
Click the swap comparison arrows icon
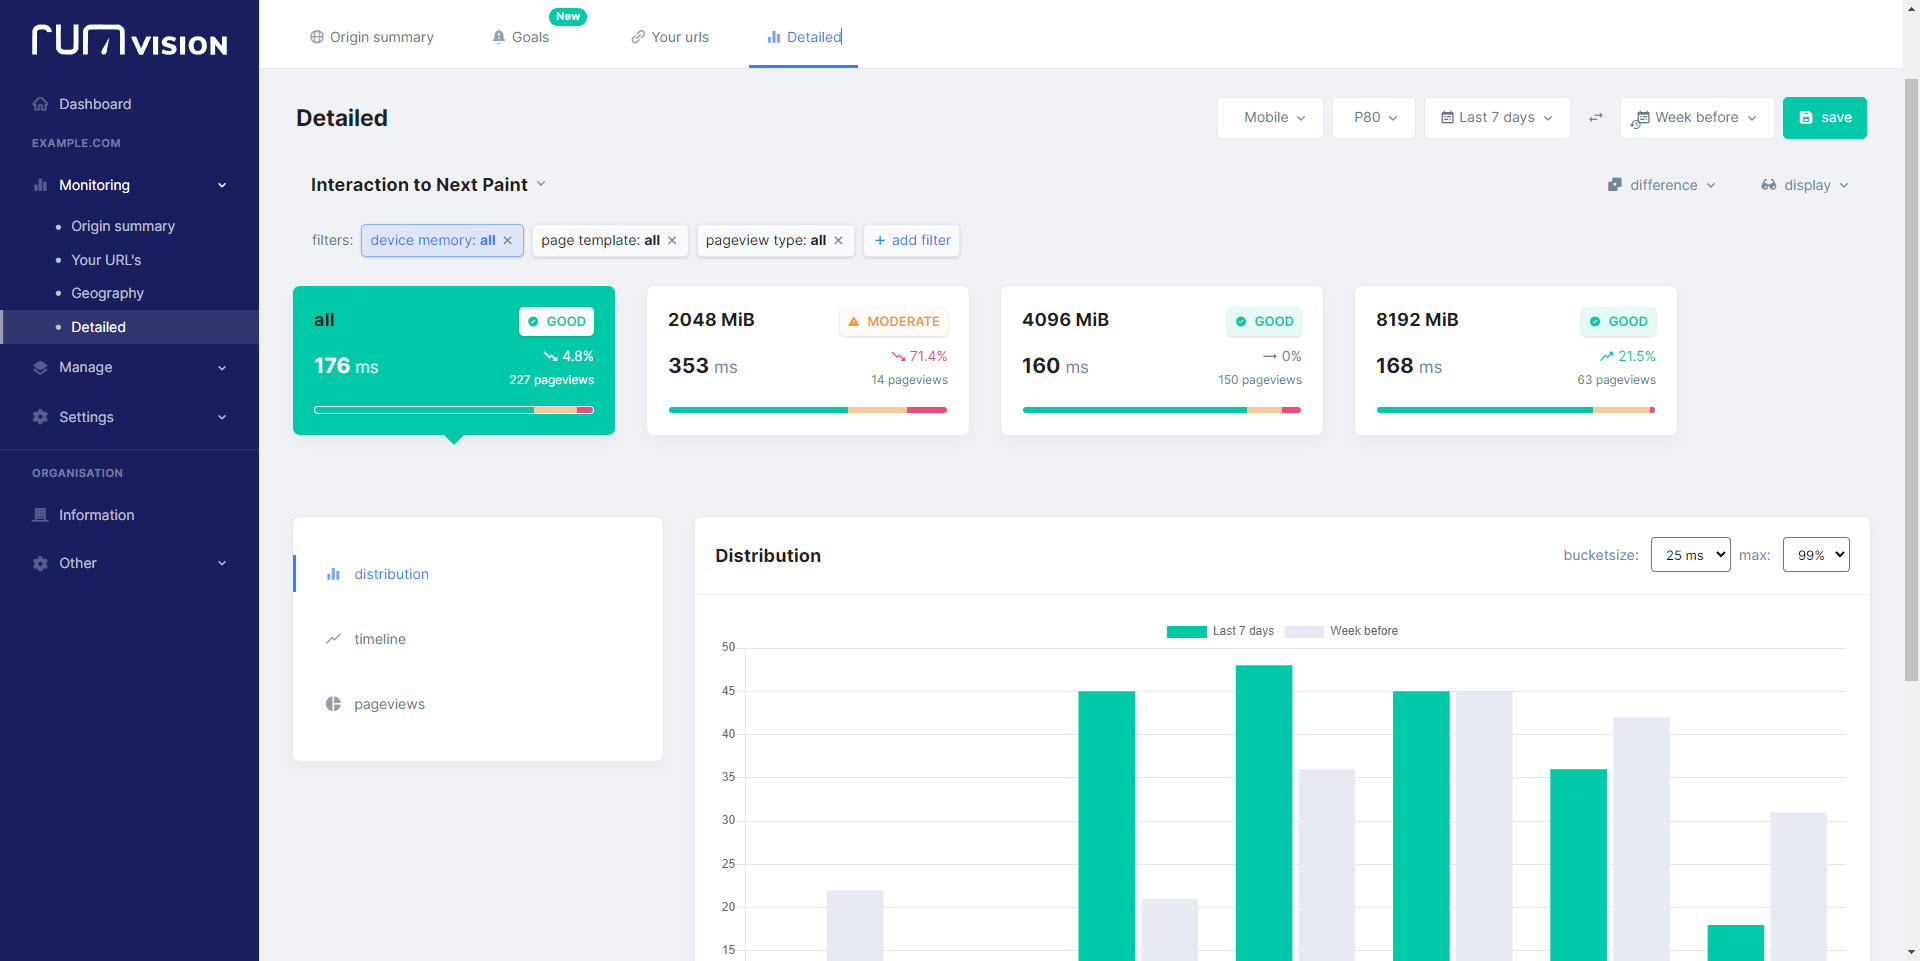1596,118
